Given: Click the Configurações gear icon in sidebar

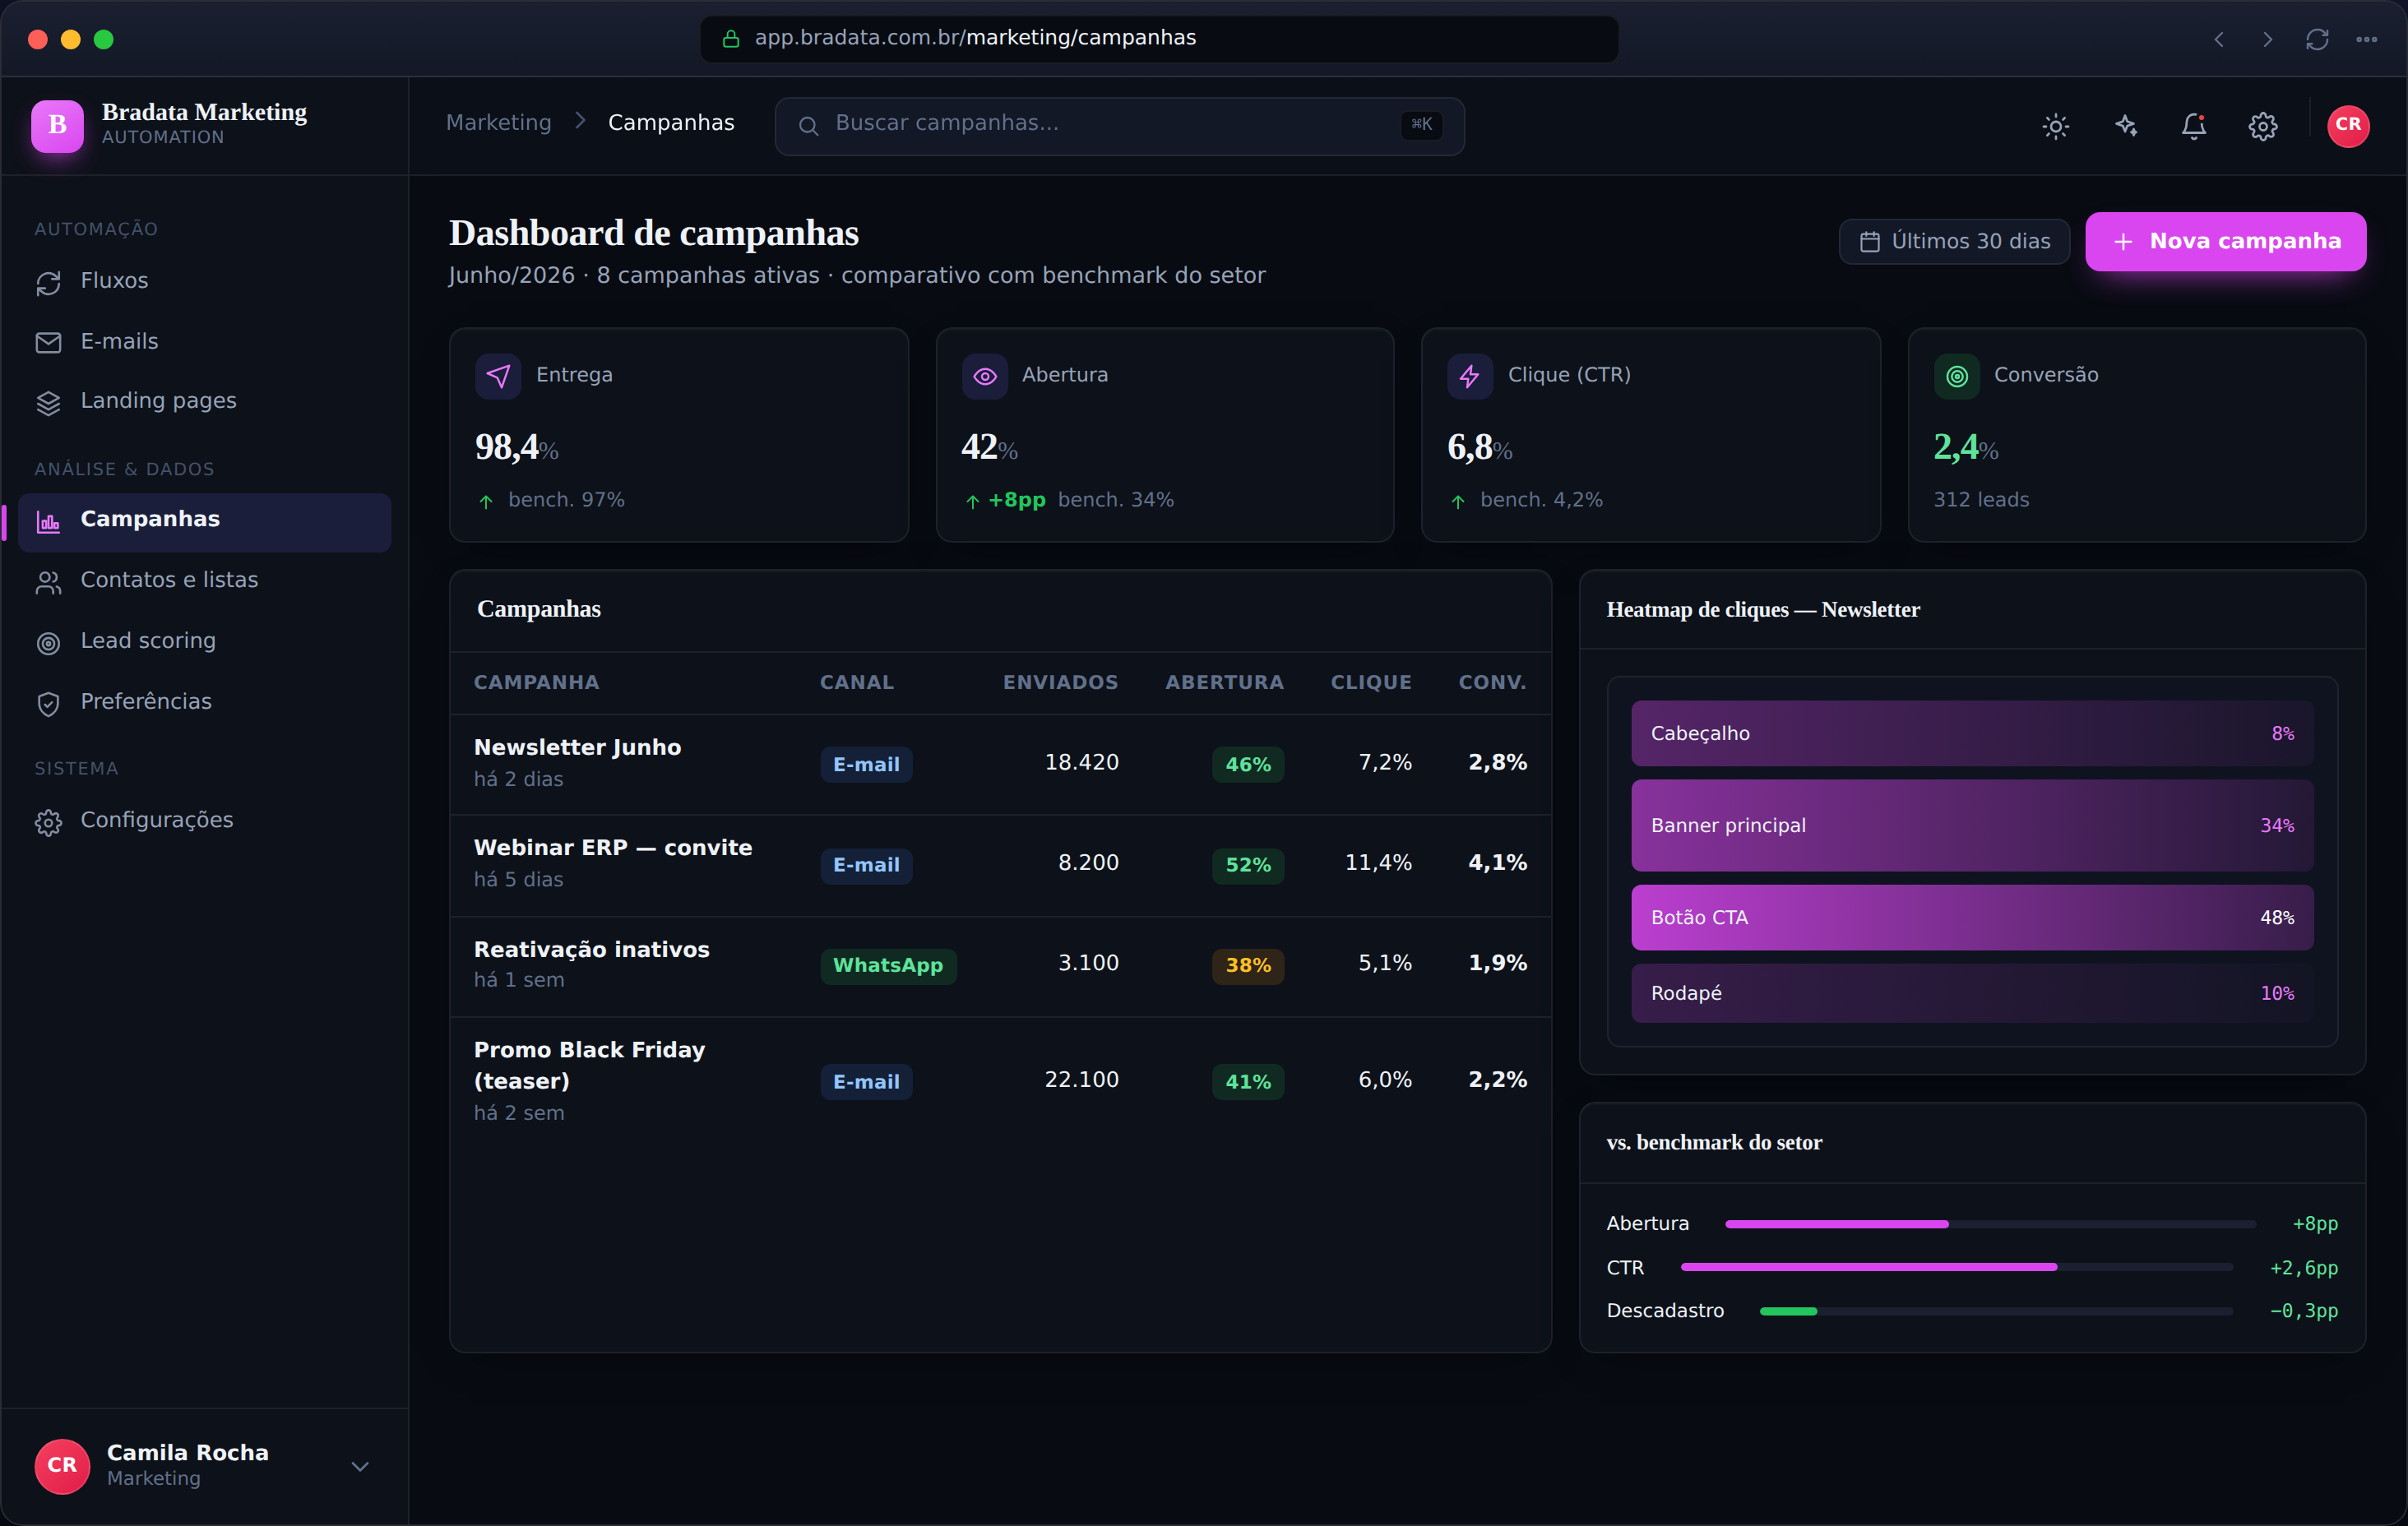Looking at the screenshot, I should 48,822.
